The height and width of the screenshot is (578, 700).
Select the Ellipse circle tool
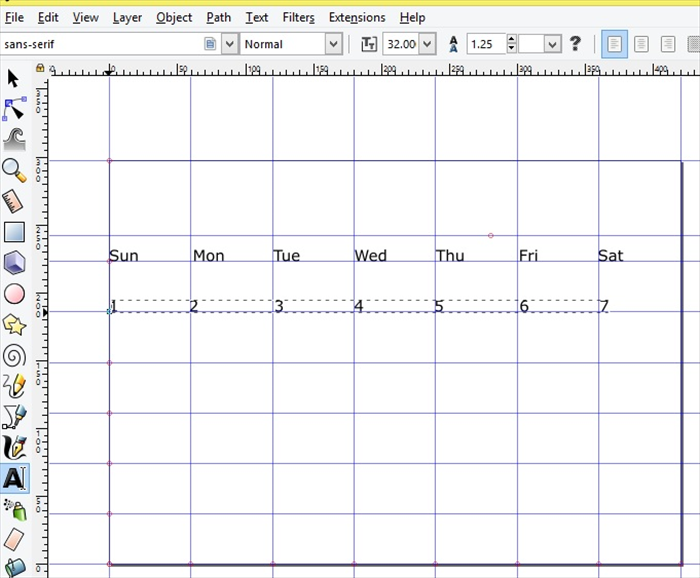[14, 294]
